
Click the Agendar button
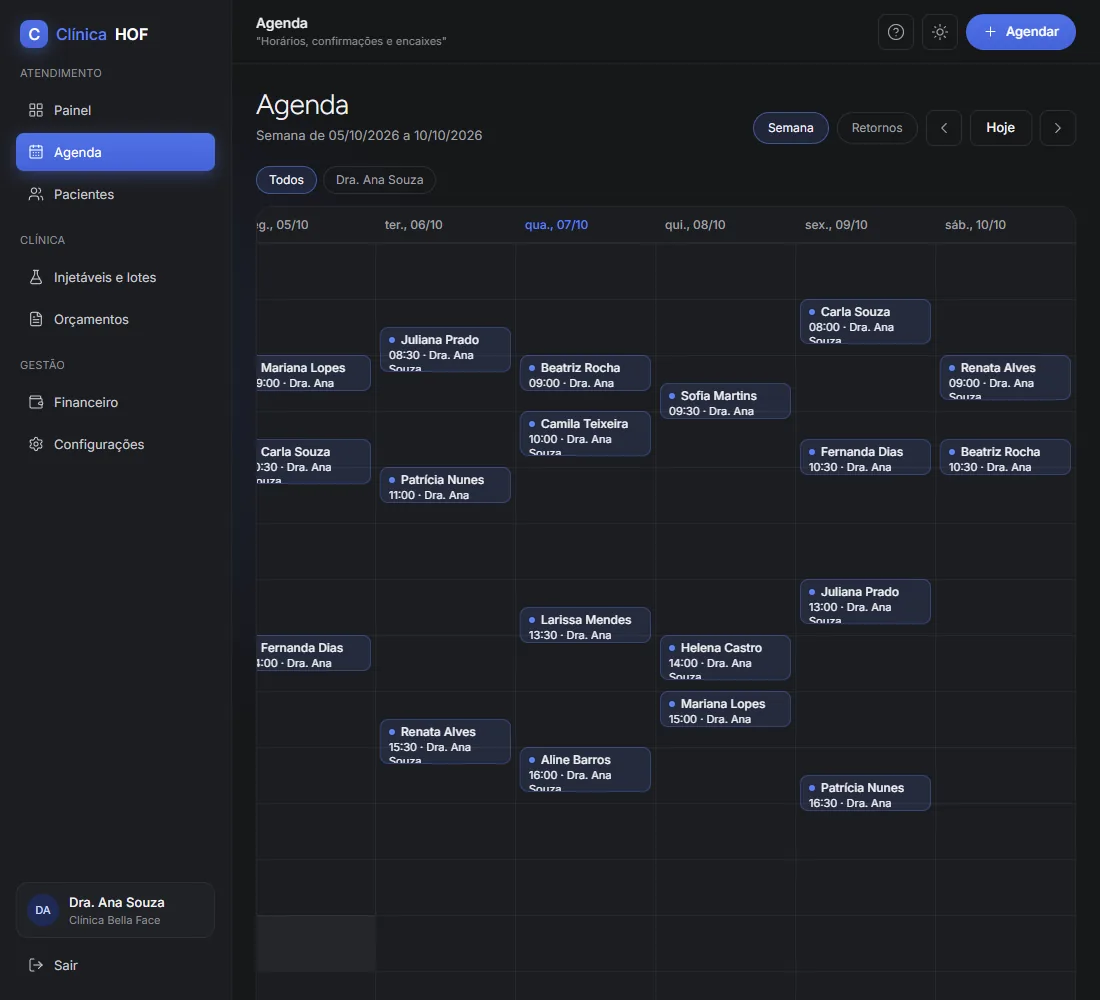click(1021, 32)
